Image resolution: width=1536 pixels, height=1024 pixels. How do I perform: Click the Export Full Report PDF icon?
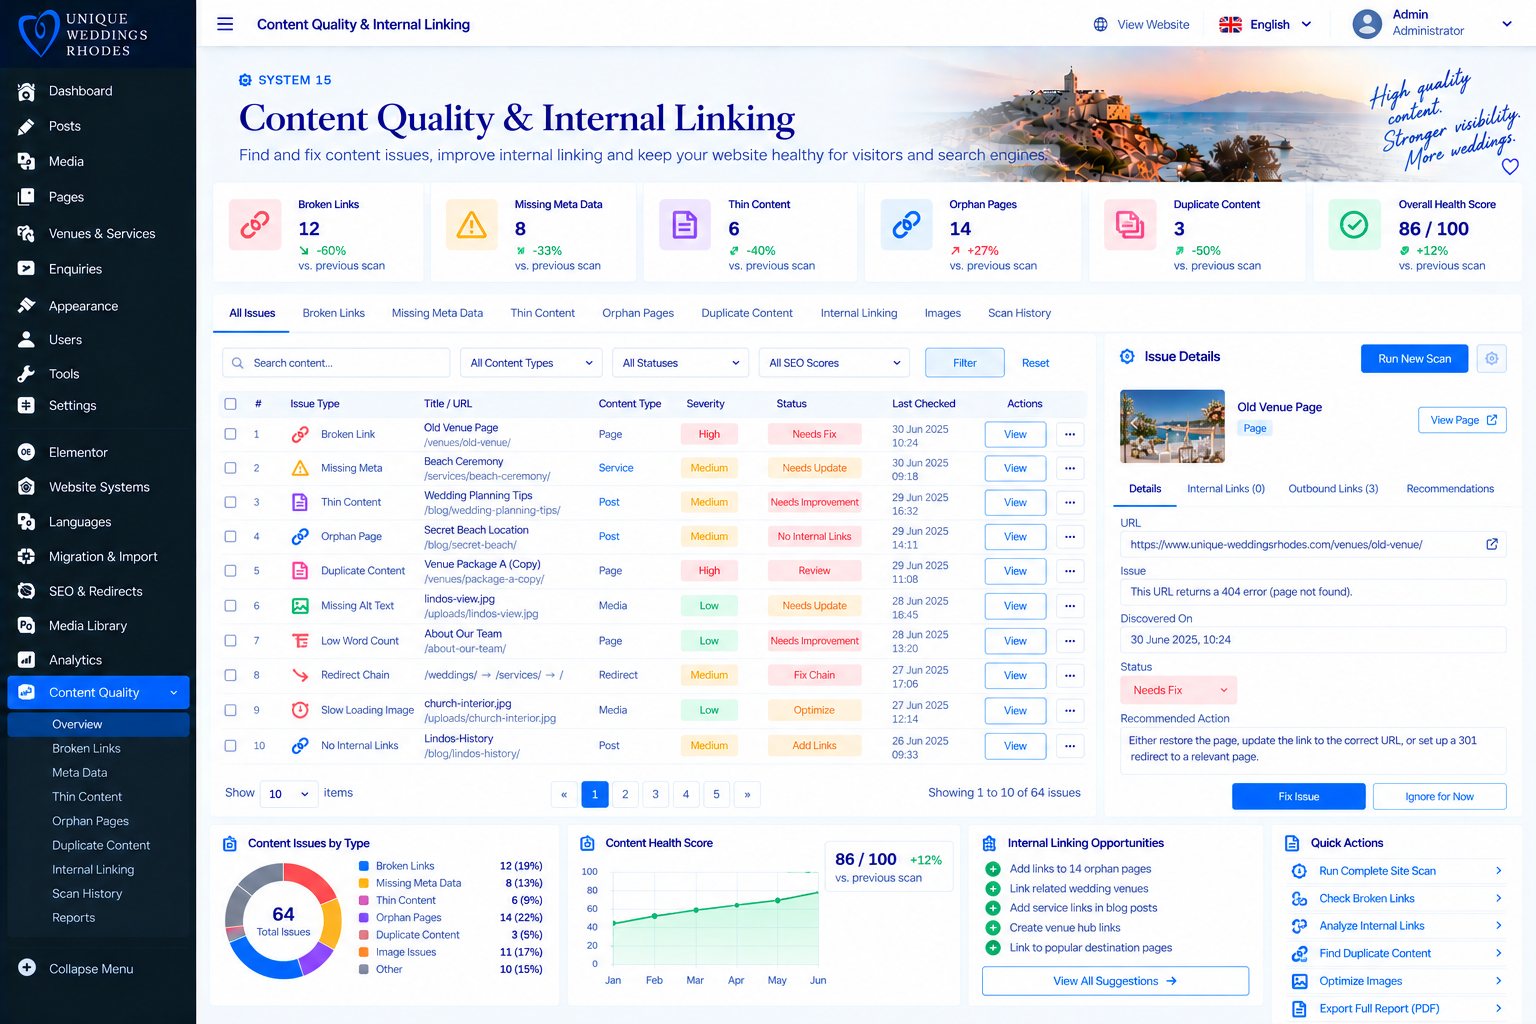[x=1299, y=1009]
